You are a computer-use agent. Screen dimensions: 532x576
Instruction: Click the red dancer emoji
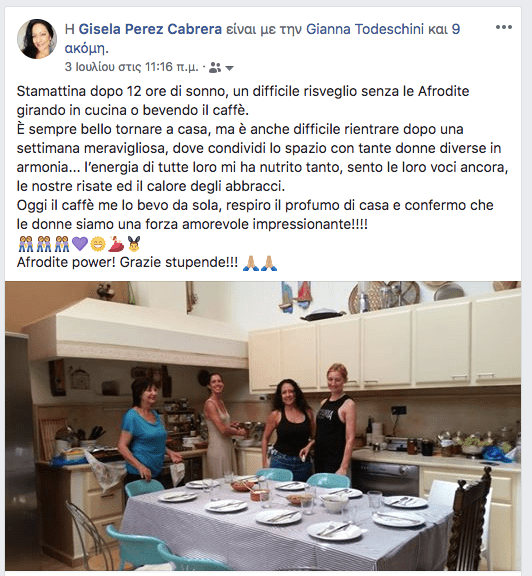[116, 244]
